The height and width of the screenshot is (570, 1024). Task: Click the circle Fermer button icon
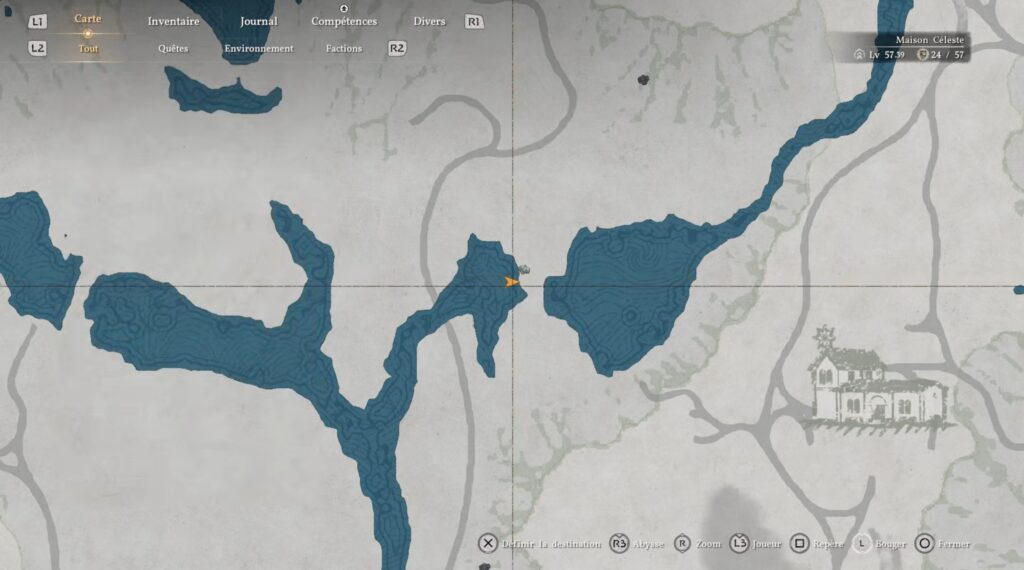click(925, 544)
